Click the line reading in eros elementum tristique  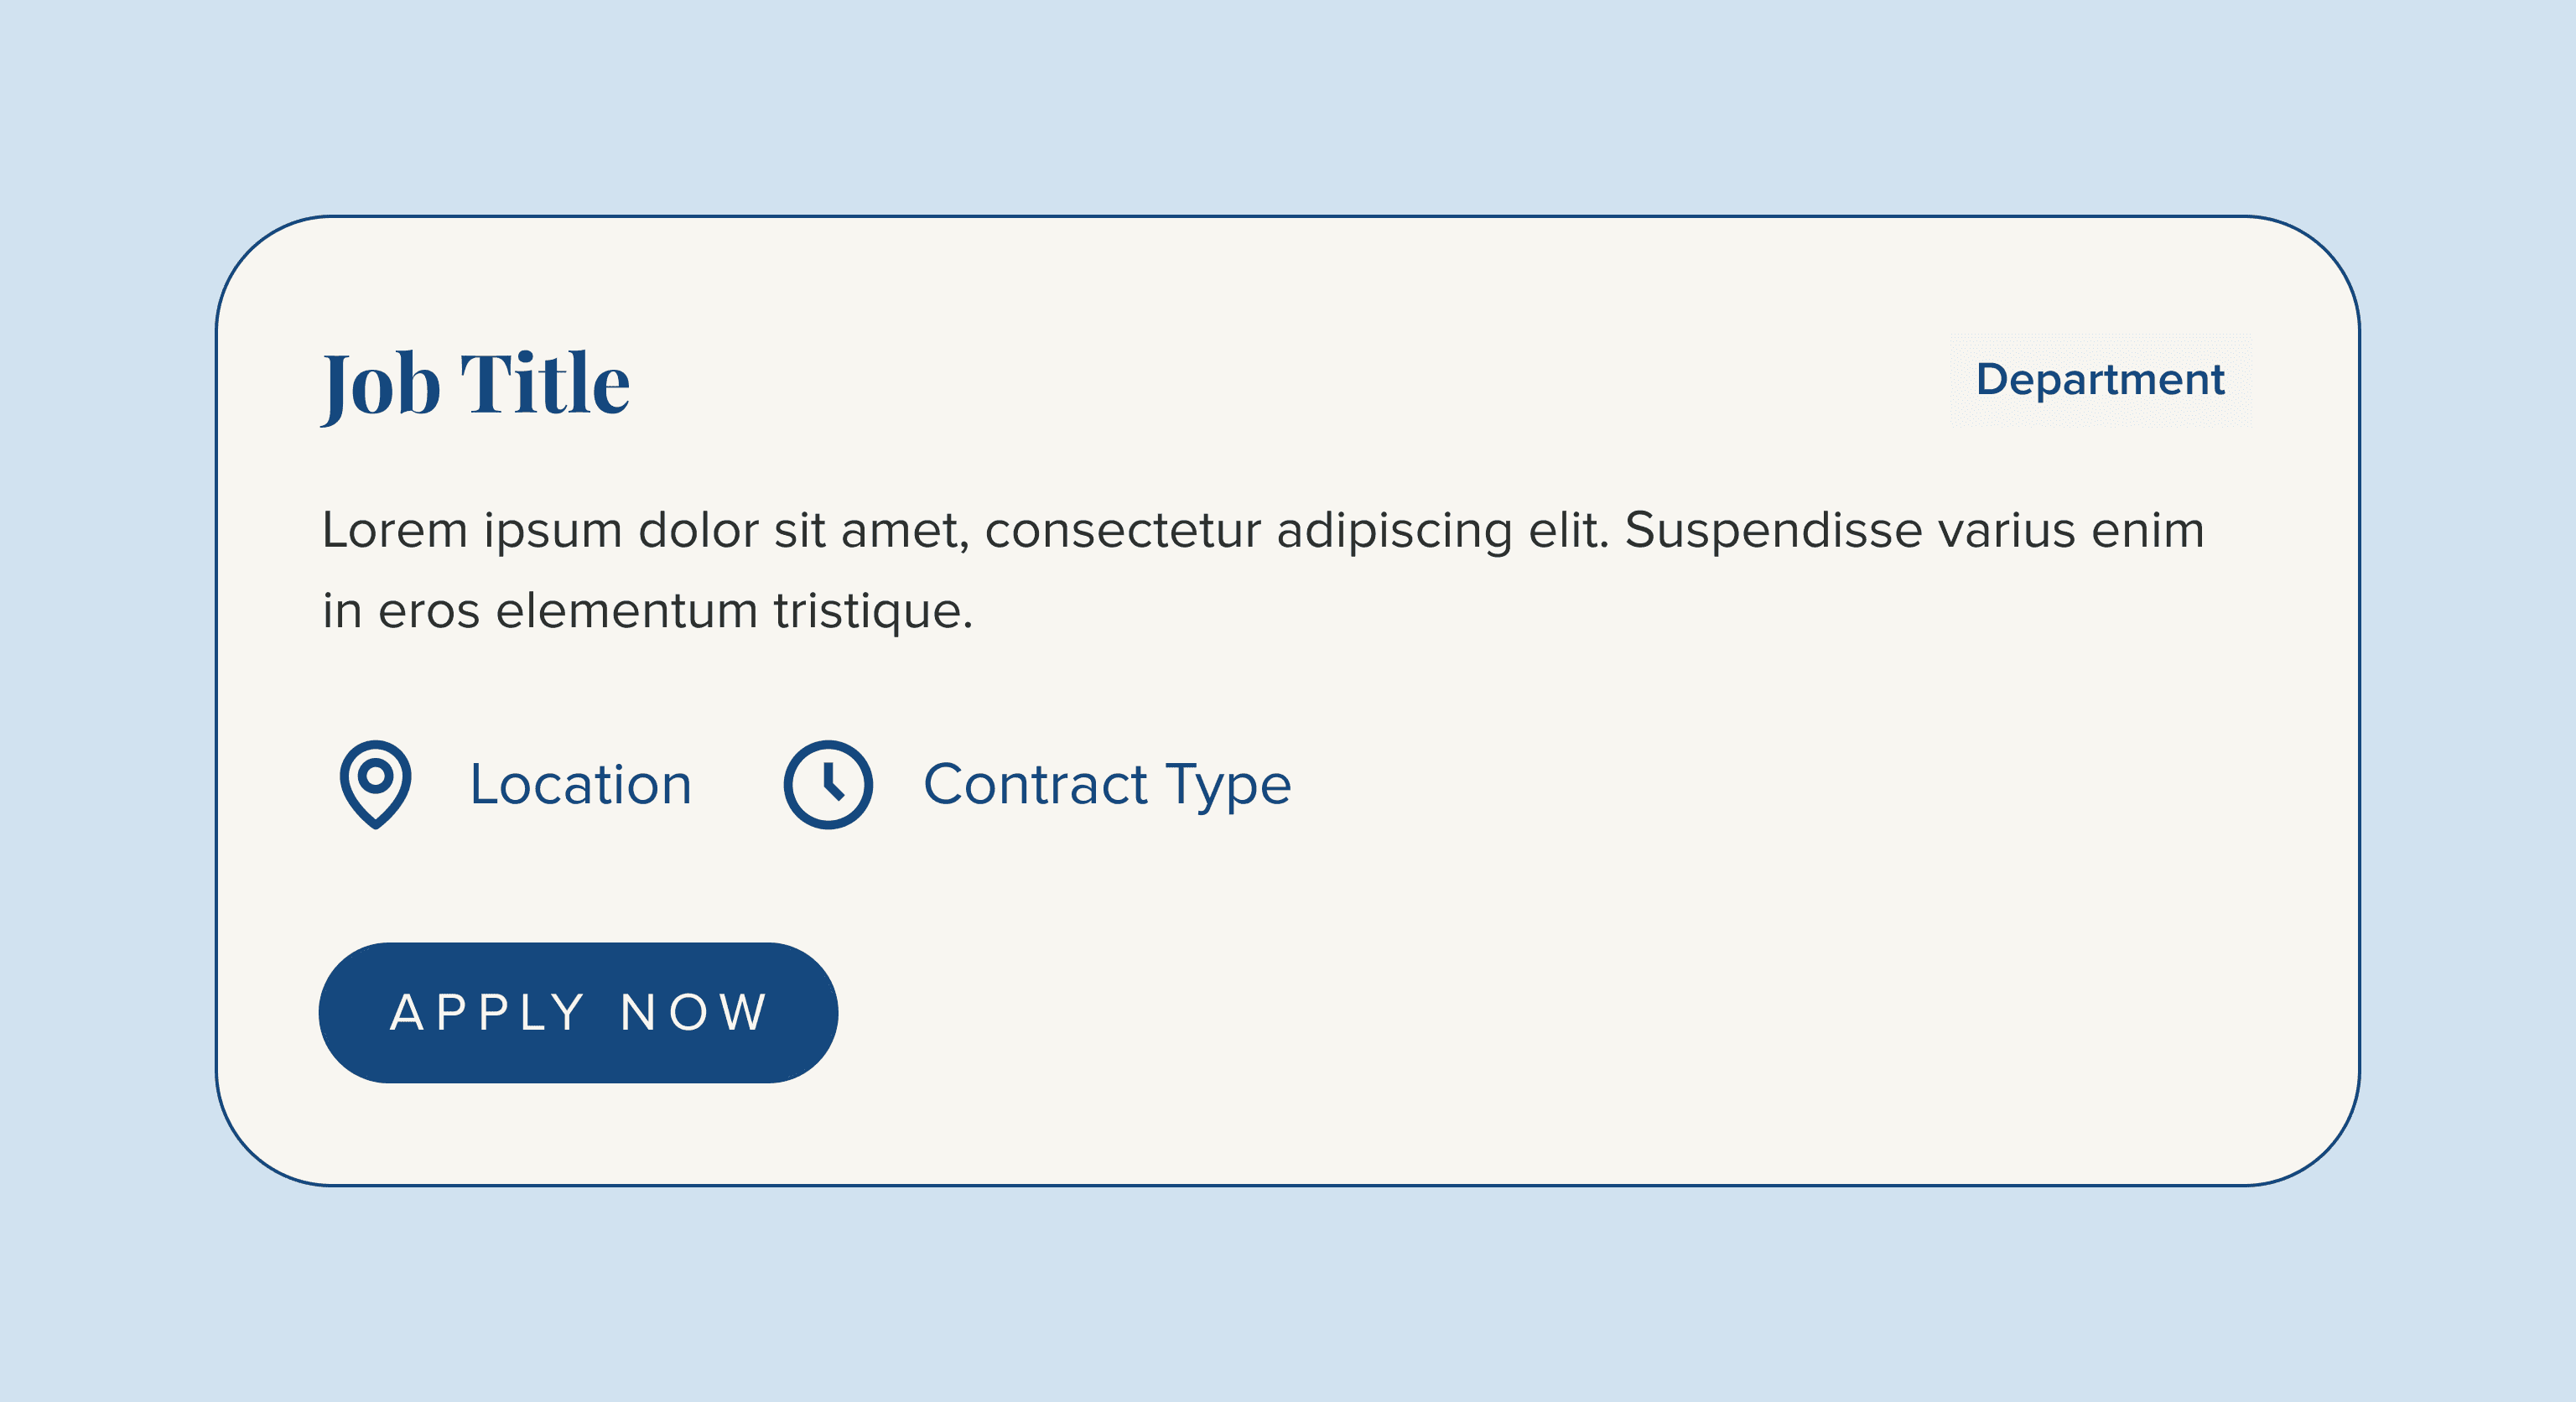coord(647,610)
